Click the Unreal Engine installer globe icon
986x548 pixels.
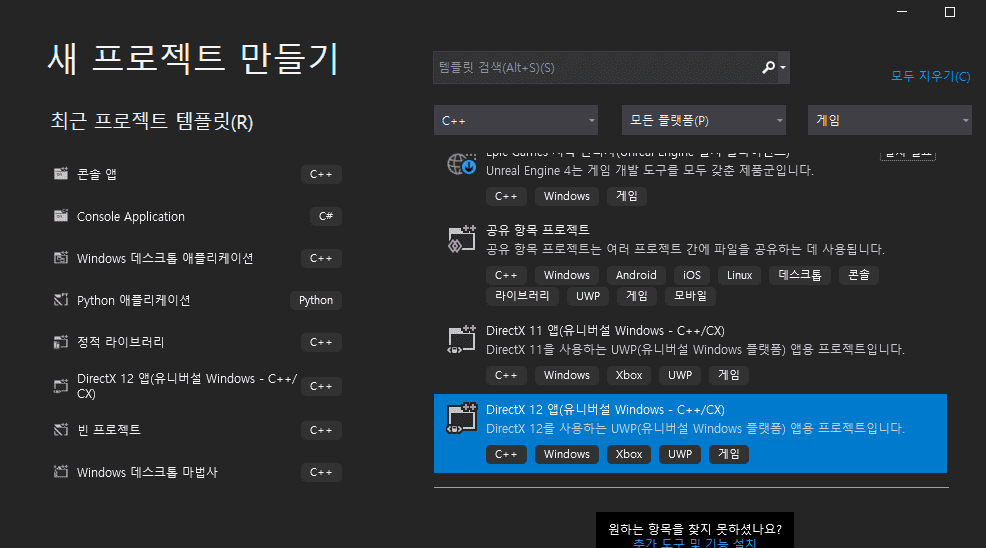[462, 164]
